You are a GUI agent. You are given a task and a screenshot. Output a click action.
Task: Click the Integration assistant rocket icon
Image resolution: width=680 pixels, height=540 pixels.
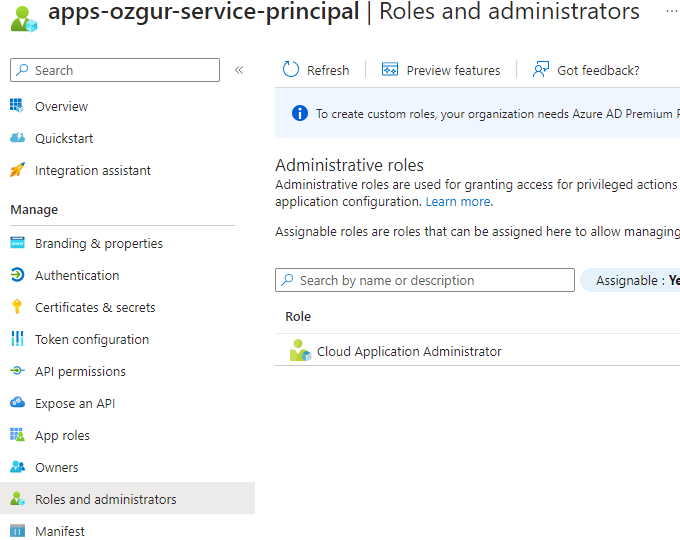(17, 170)
